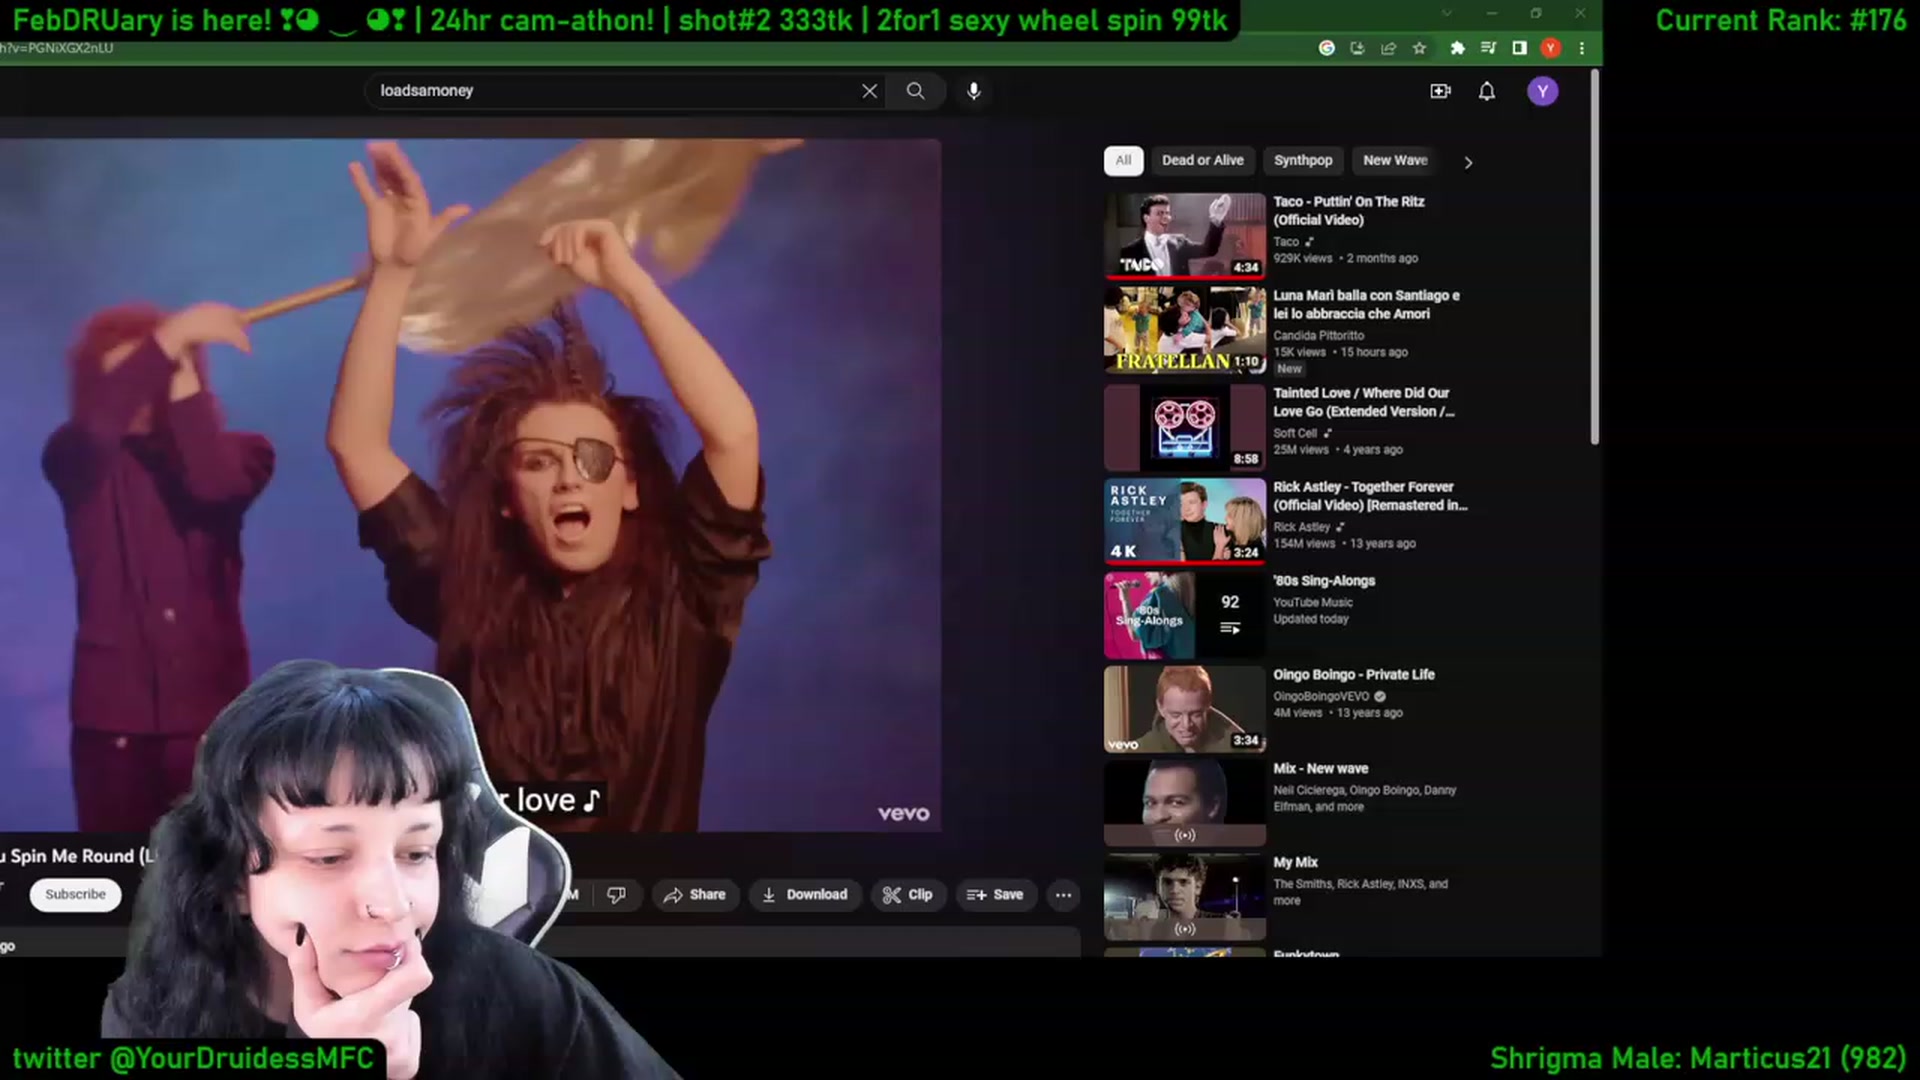This screenshot has width=1920, height=1080.
Task: Open the '80s Sing-Alongs playlist thumbnail
Action: coord(1185,615)
